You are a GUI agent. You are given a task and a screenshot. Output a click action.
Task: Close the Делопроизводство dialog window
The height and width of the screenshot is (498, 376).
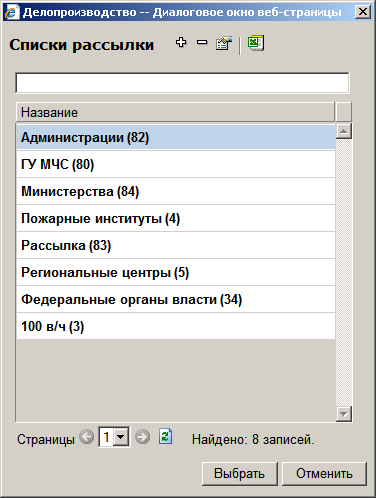[362, 12]
